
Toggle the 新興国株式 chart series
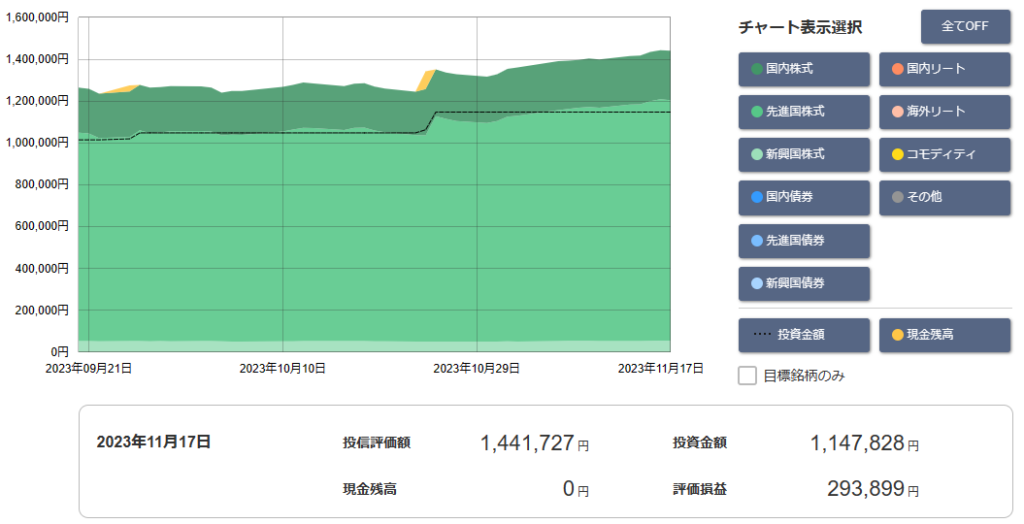[804, 155]
